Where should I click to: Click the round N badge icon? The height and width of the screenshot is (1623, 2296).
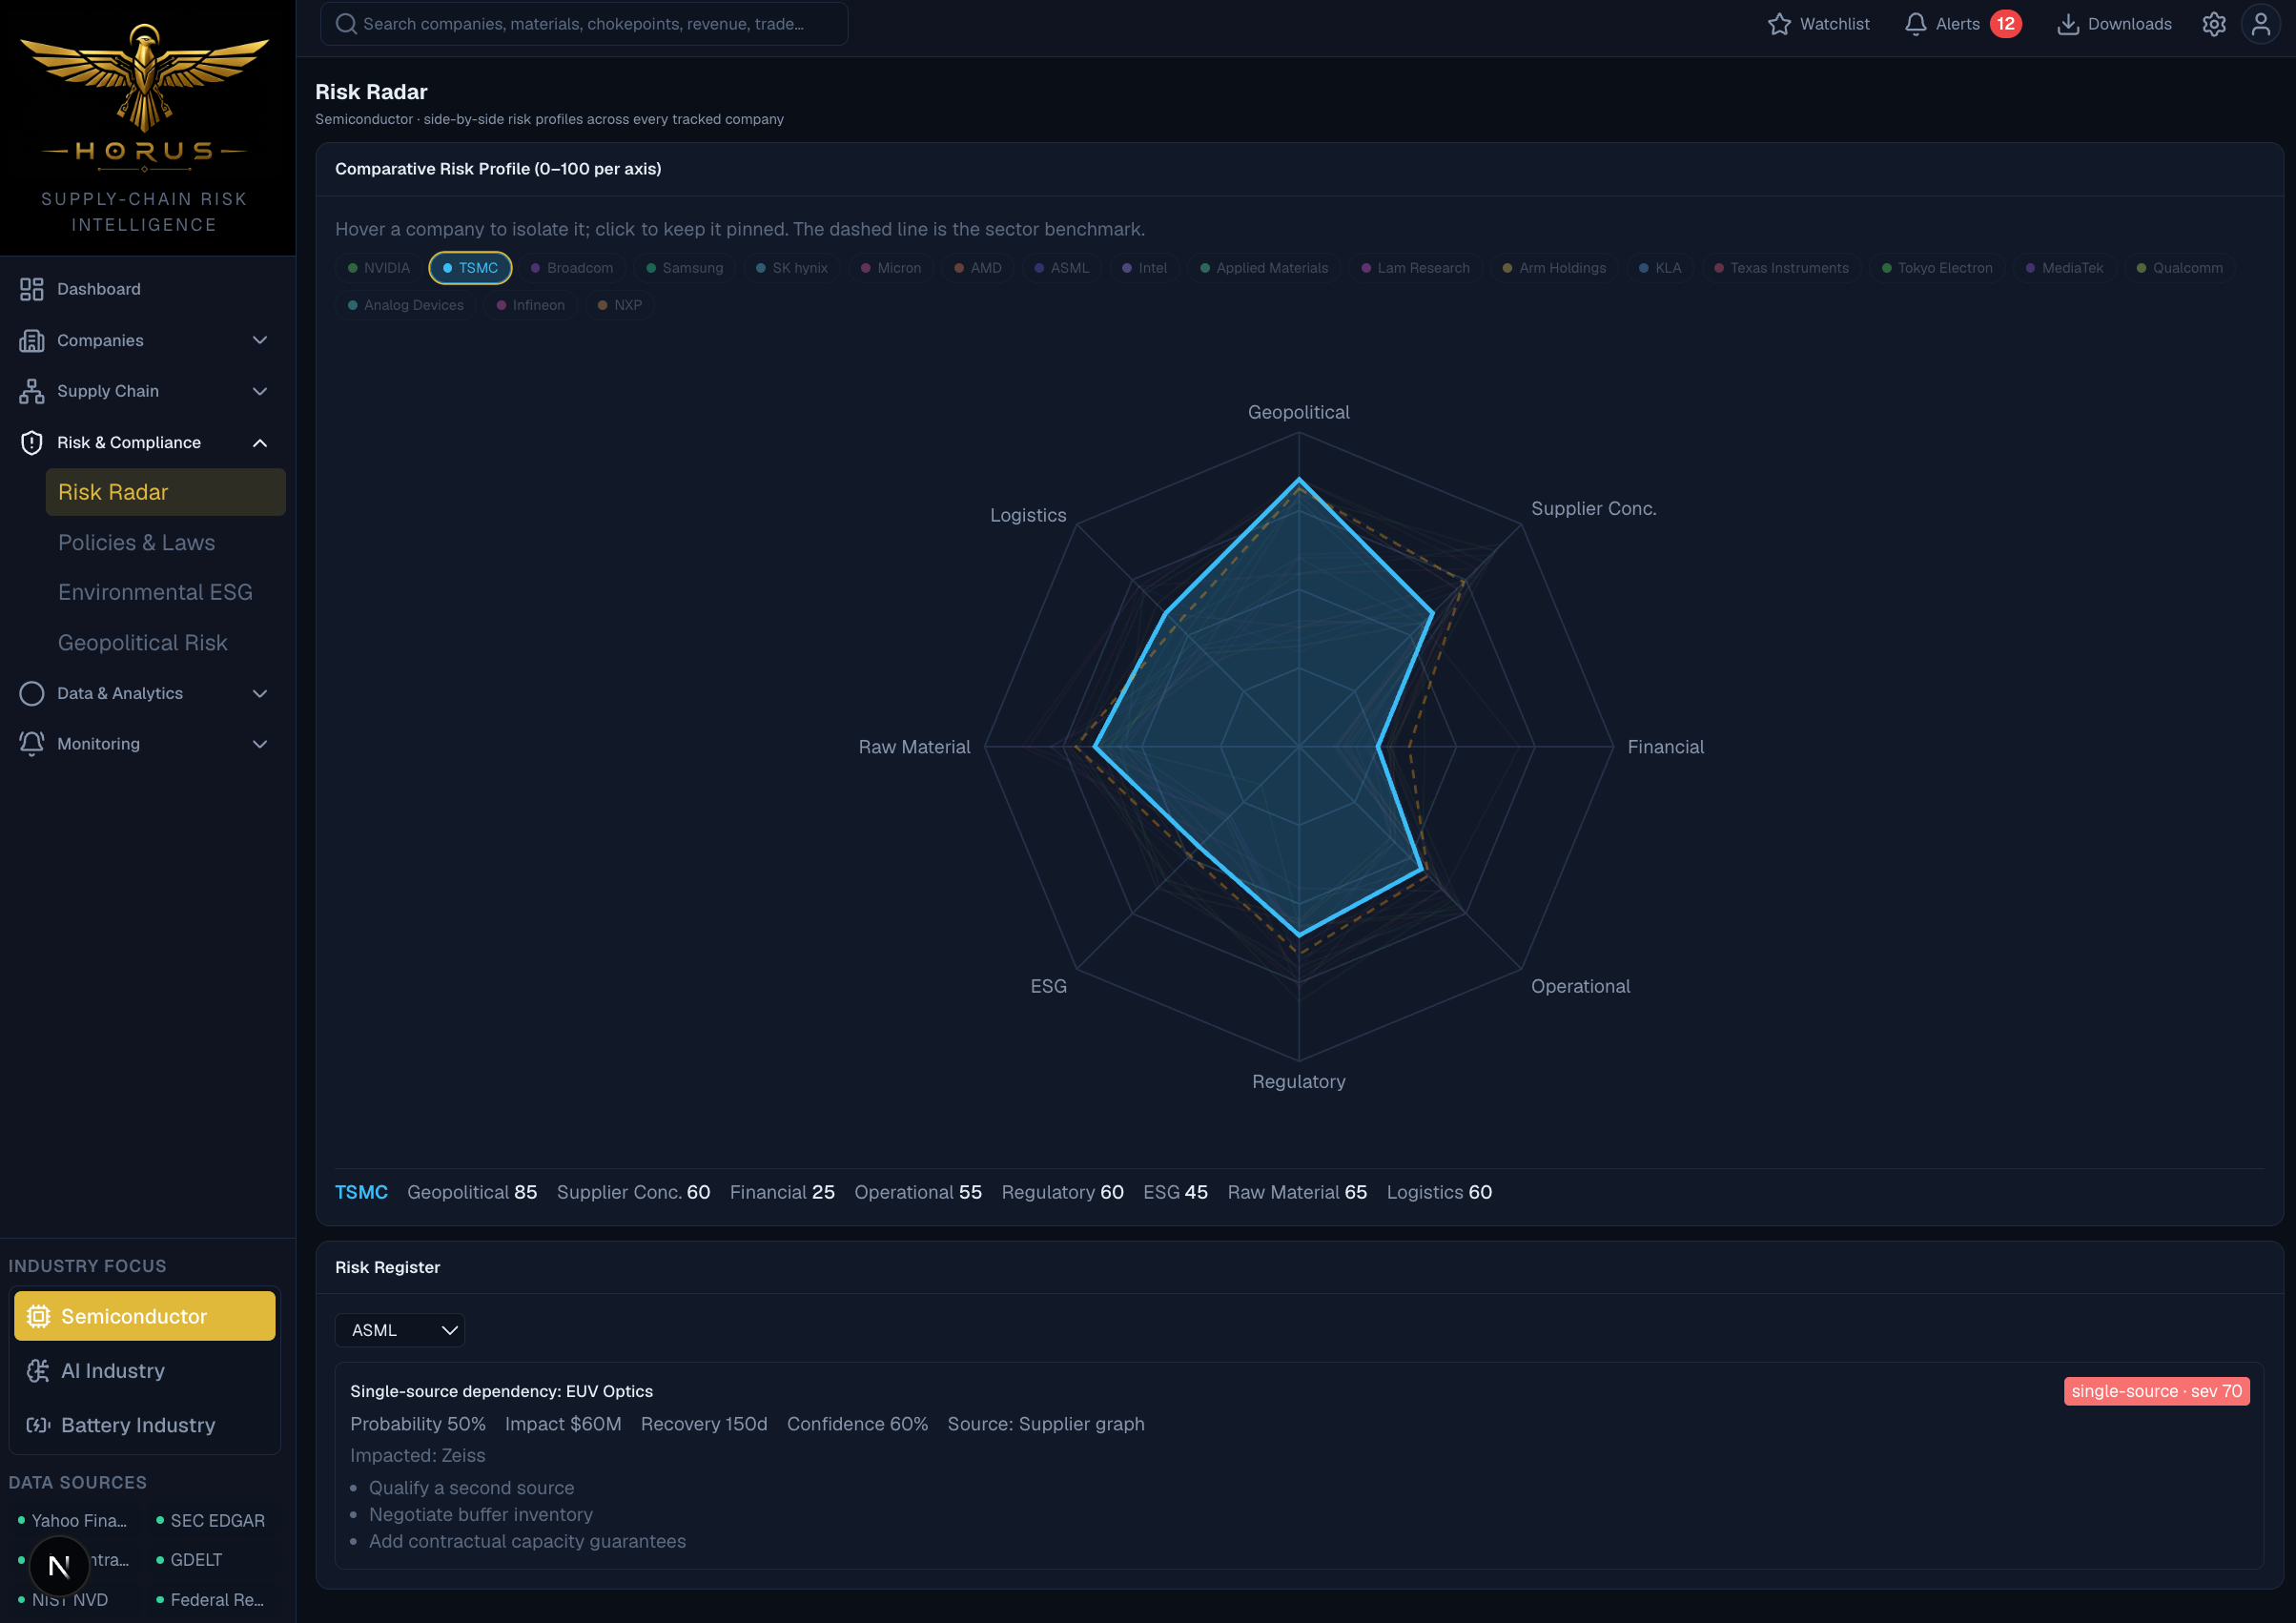pyautogui.click(x=59, y=1566)
